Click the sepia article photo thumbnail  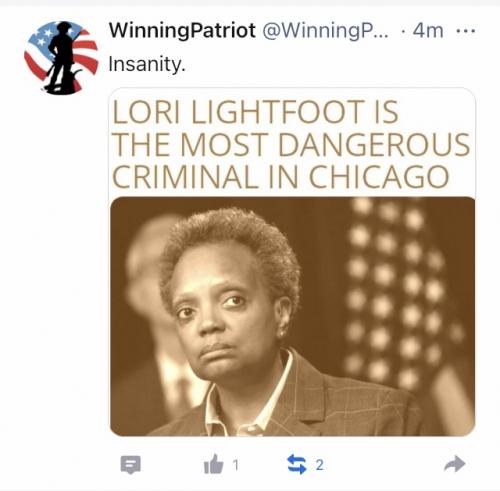tap(293, 316)
